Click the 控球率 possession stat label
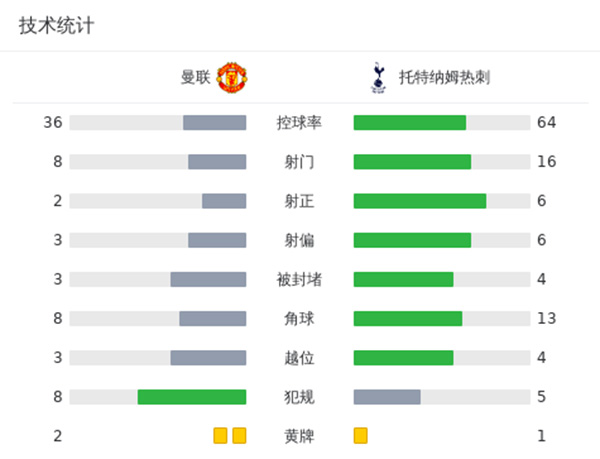The width and height of the screenshot is (600, 459). pyautogui.click(x=299, y=123)
